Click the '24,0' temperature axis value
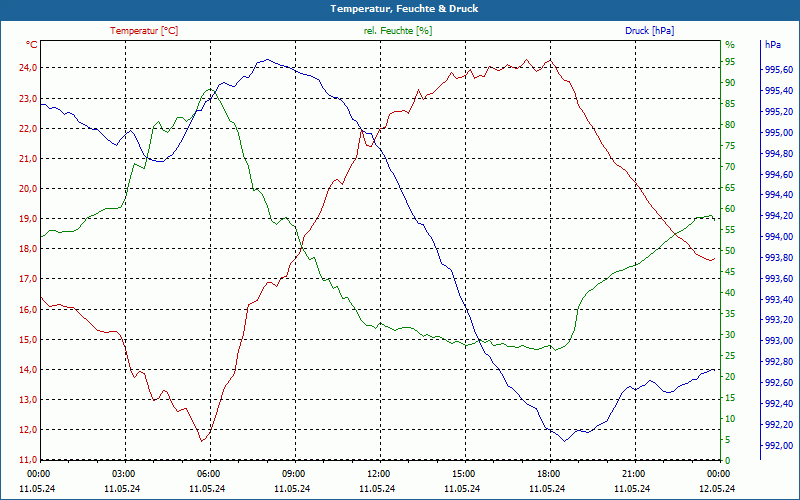800x500 pixels. click(28, 68)
